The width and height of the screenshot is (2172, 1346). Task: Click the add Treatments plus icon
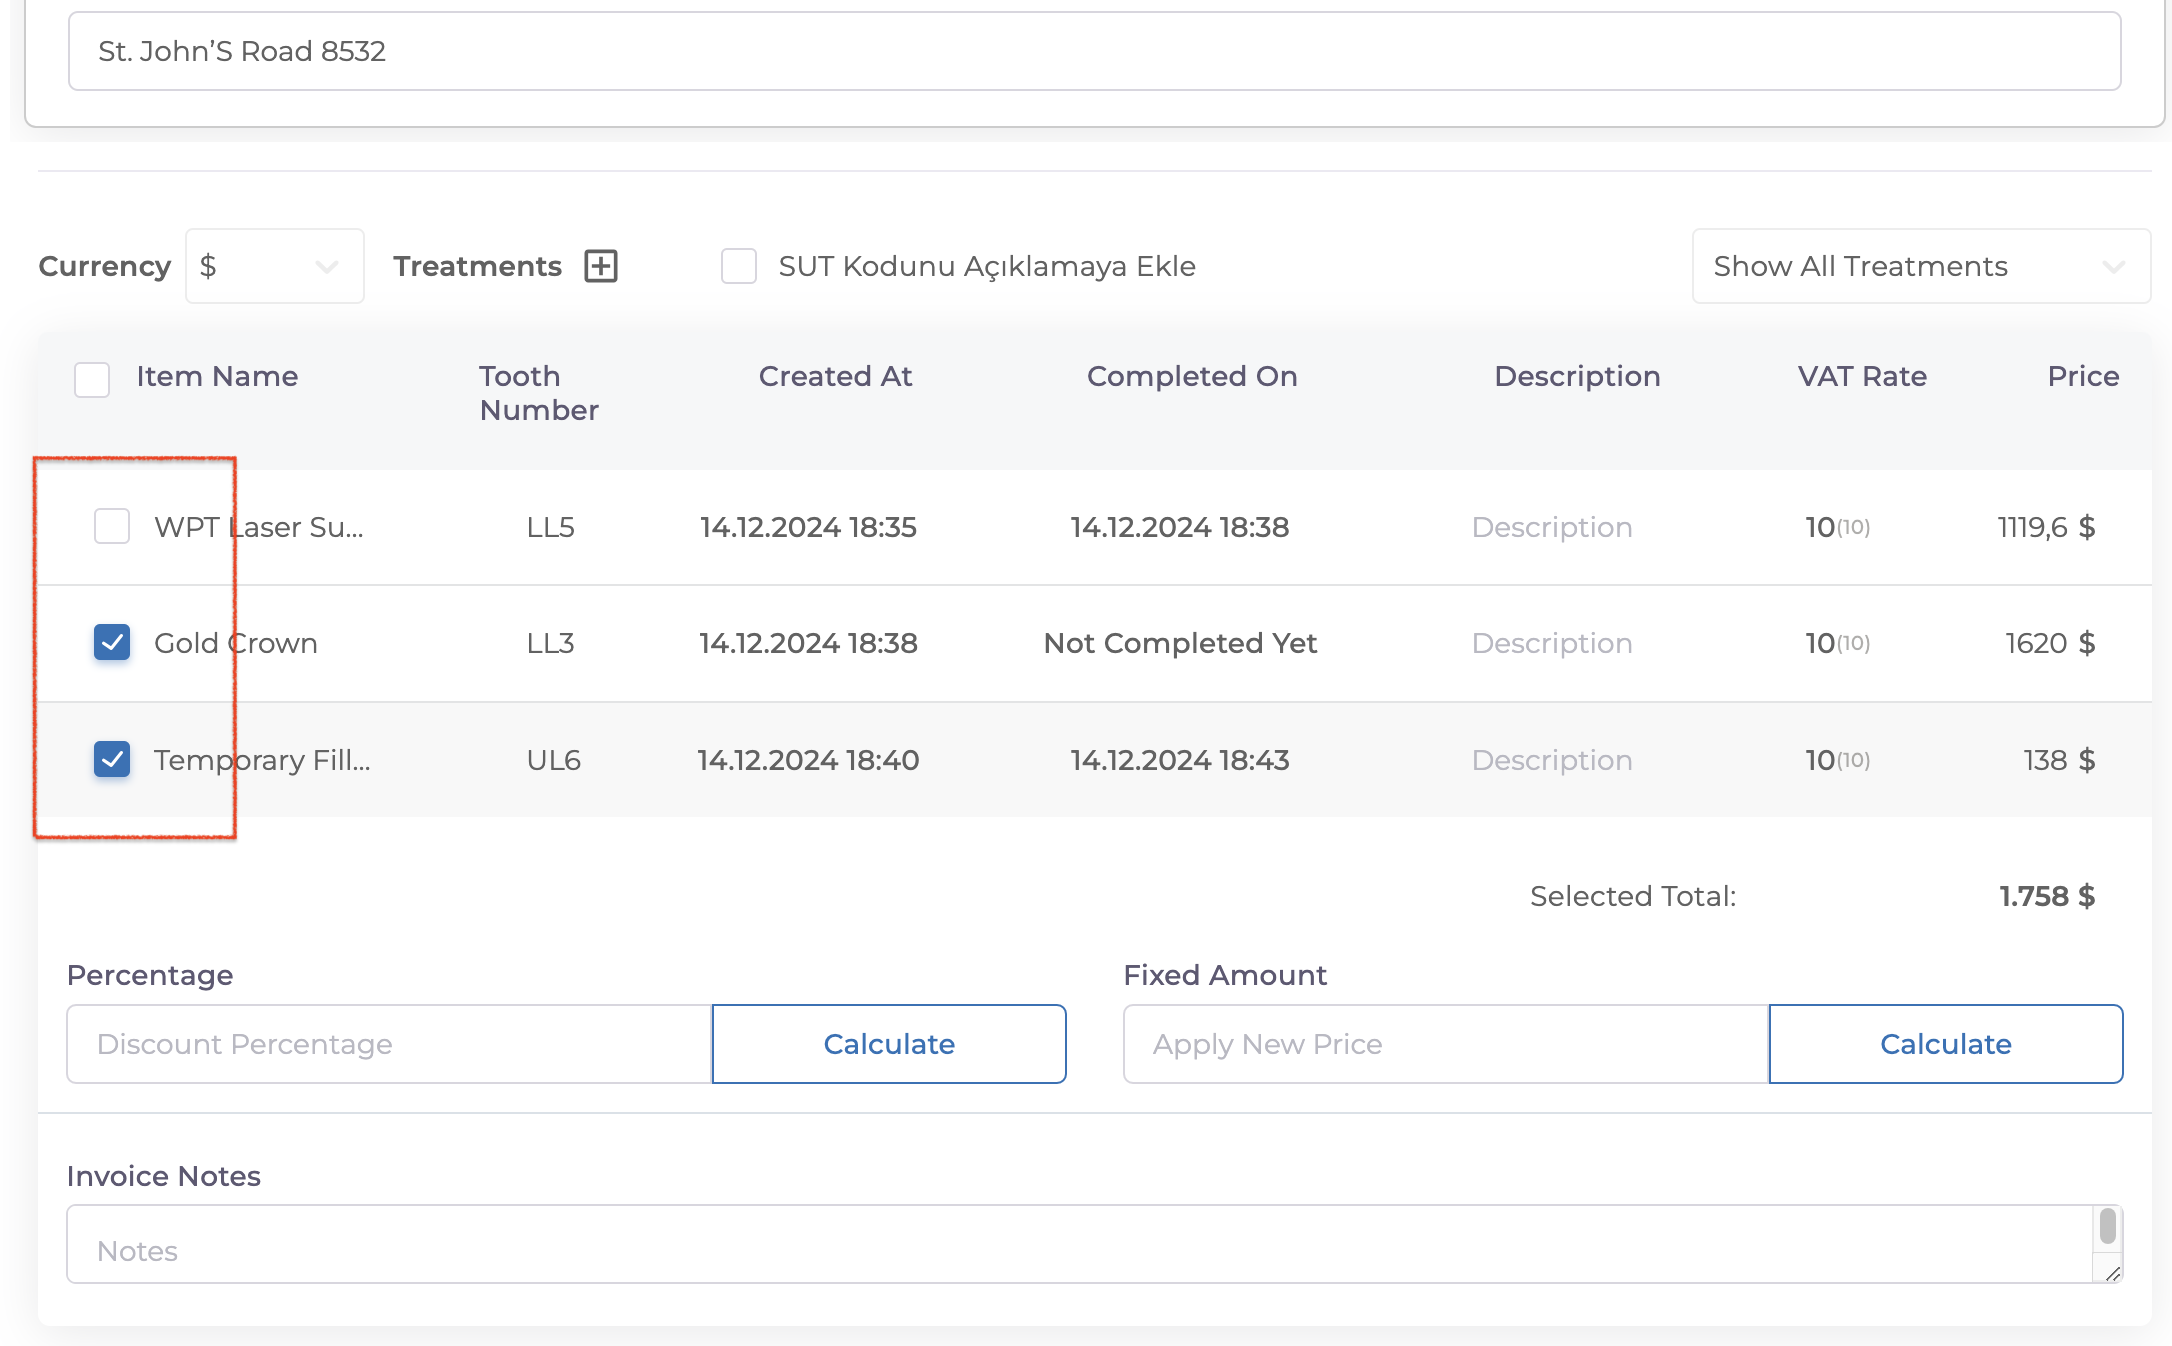601,266
